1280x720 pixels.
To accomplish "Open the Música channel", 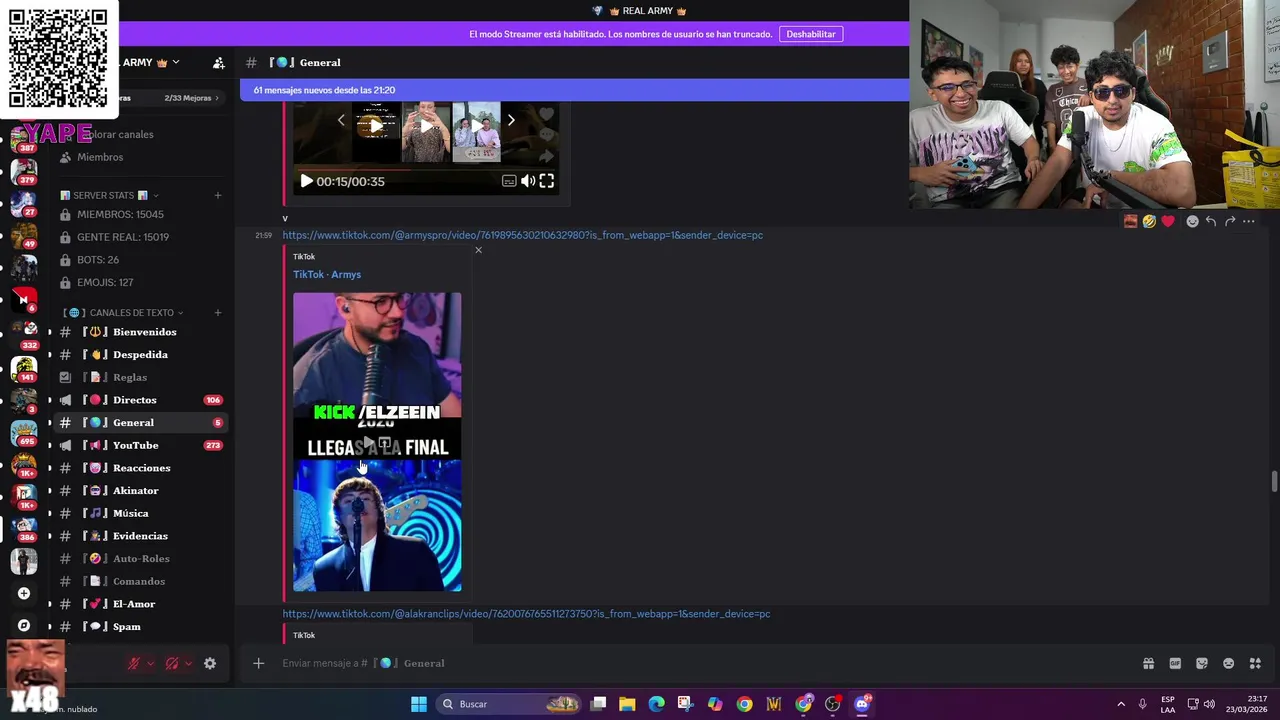I will (139, 513).
